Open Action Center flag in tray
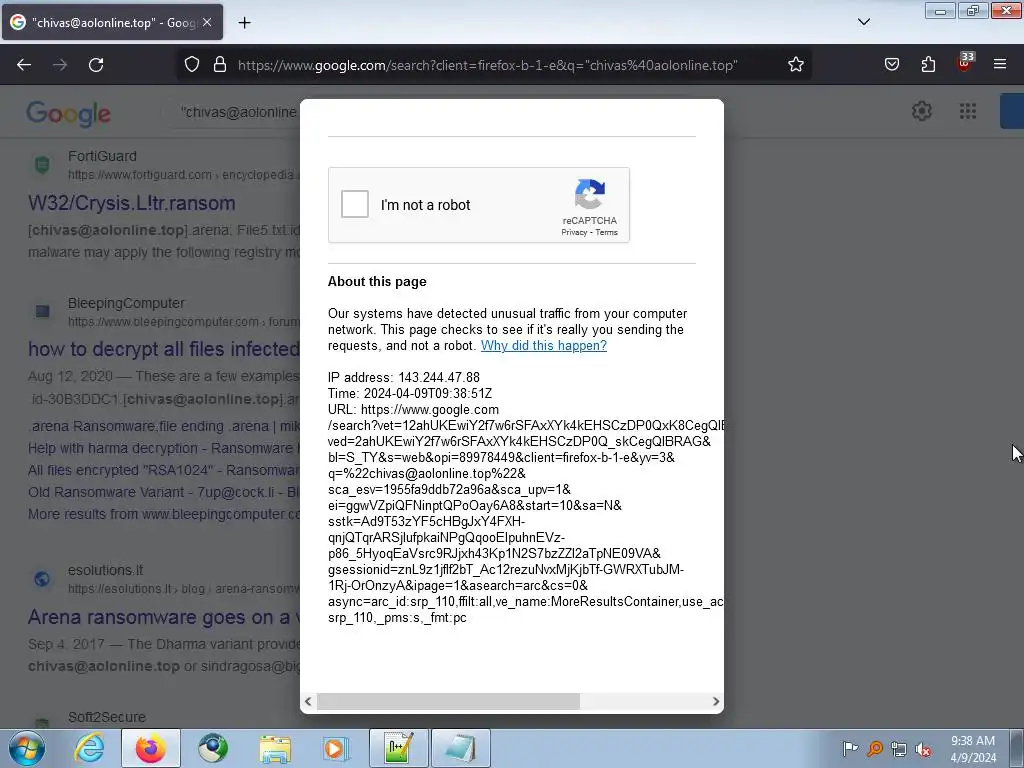The width and height of the screenshot is (1024, 768). pyautogui.click(x=850, y=748)
